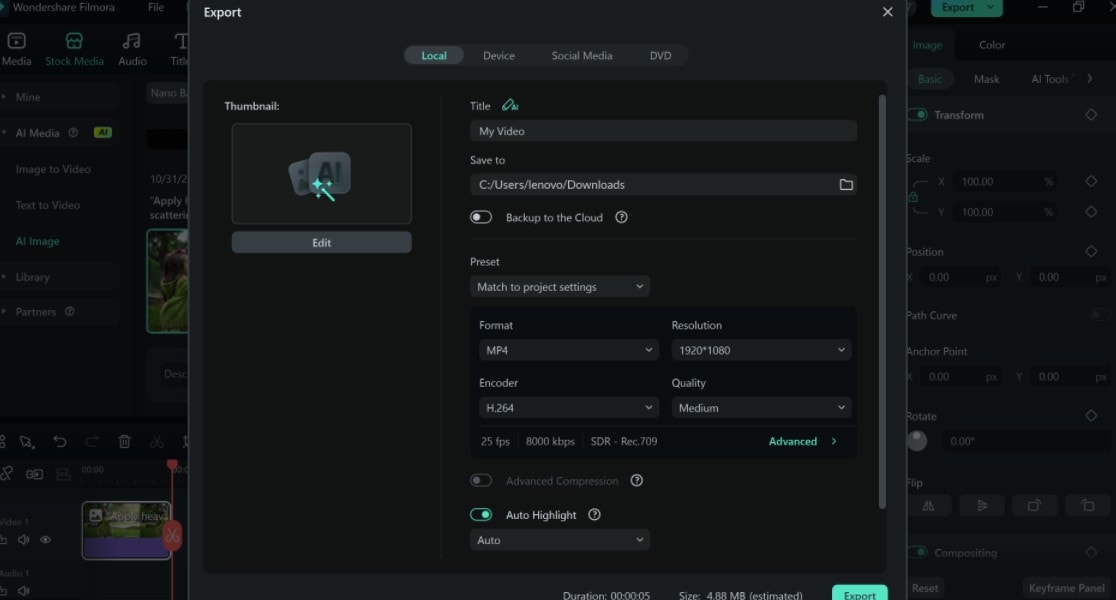
Task: Close the Export dialog
Action: (887, 12)
